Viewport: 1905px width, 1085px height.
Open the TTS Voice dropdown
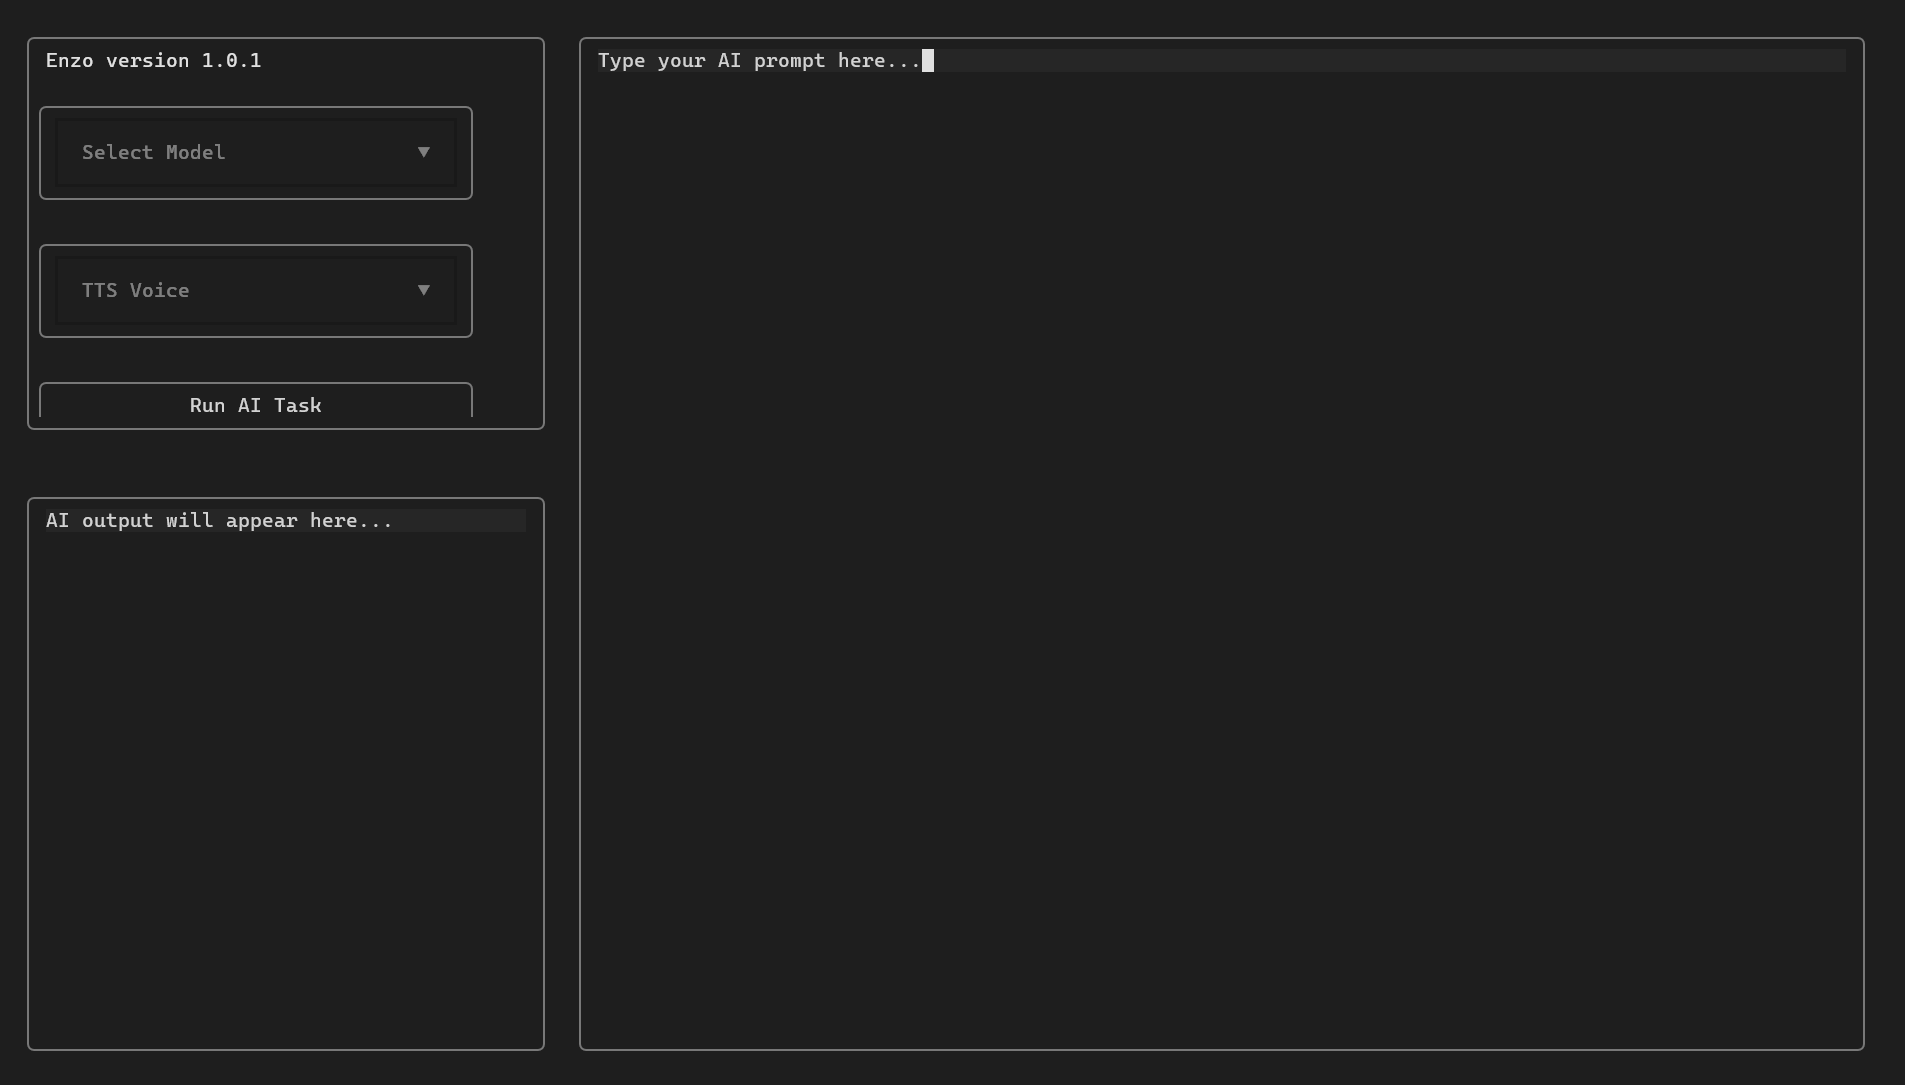click(256, 291)
